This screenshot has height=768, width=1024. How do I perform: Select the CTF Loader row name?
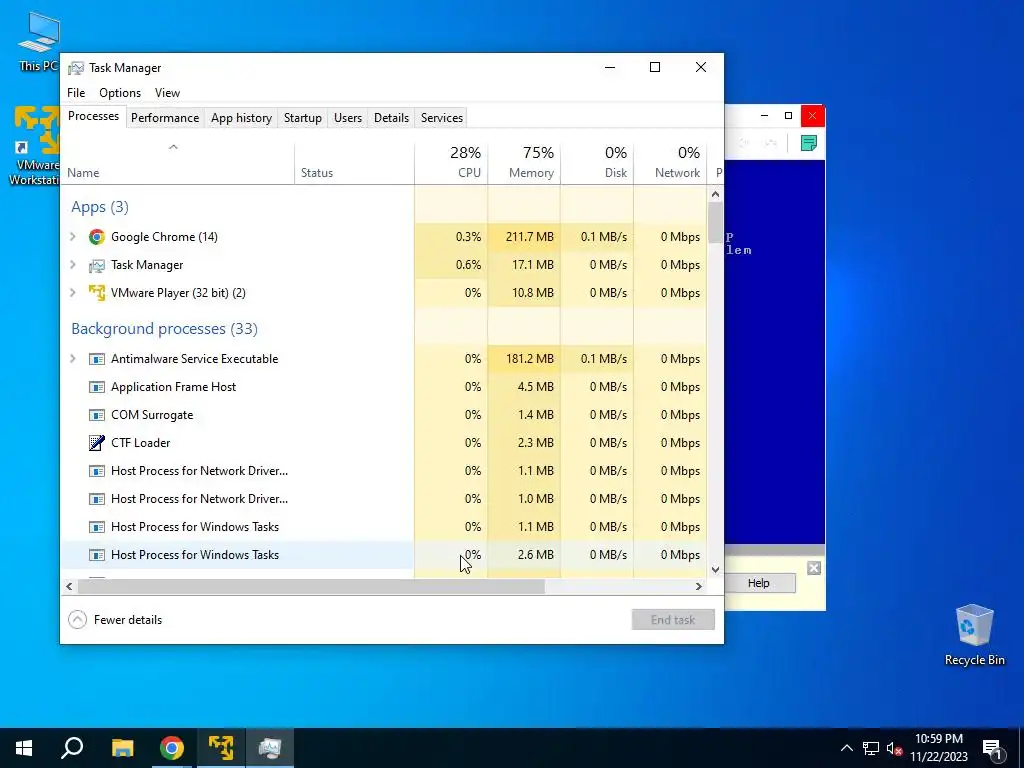(x=140, y=443)
